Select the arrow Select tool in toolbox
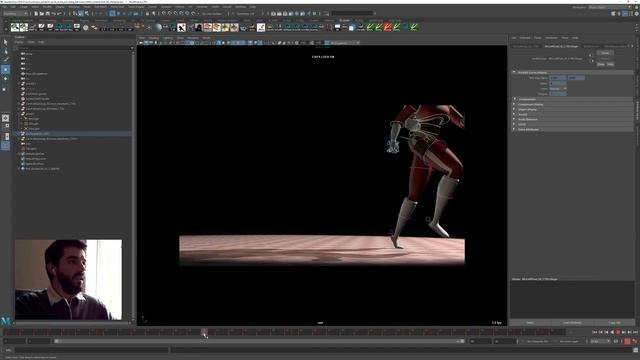This screenshot has height=360, width=640. pyautogui.click(x=5, y=42)
